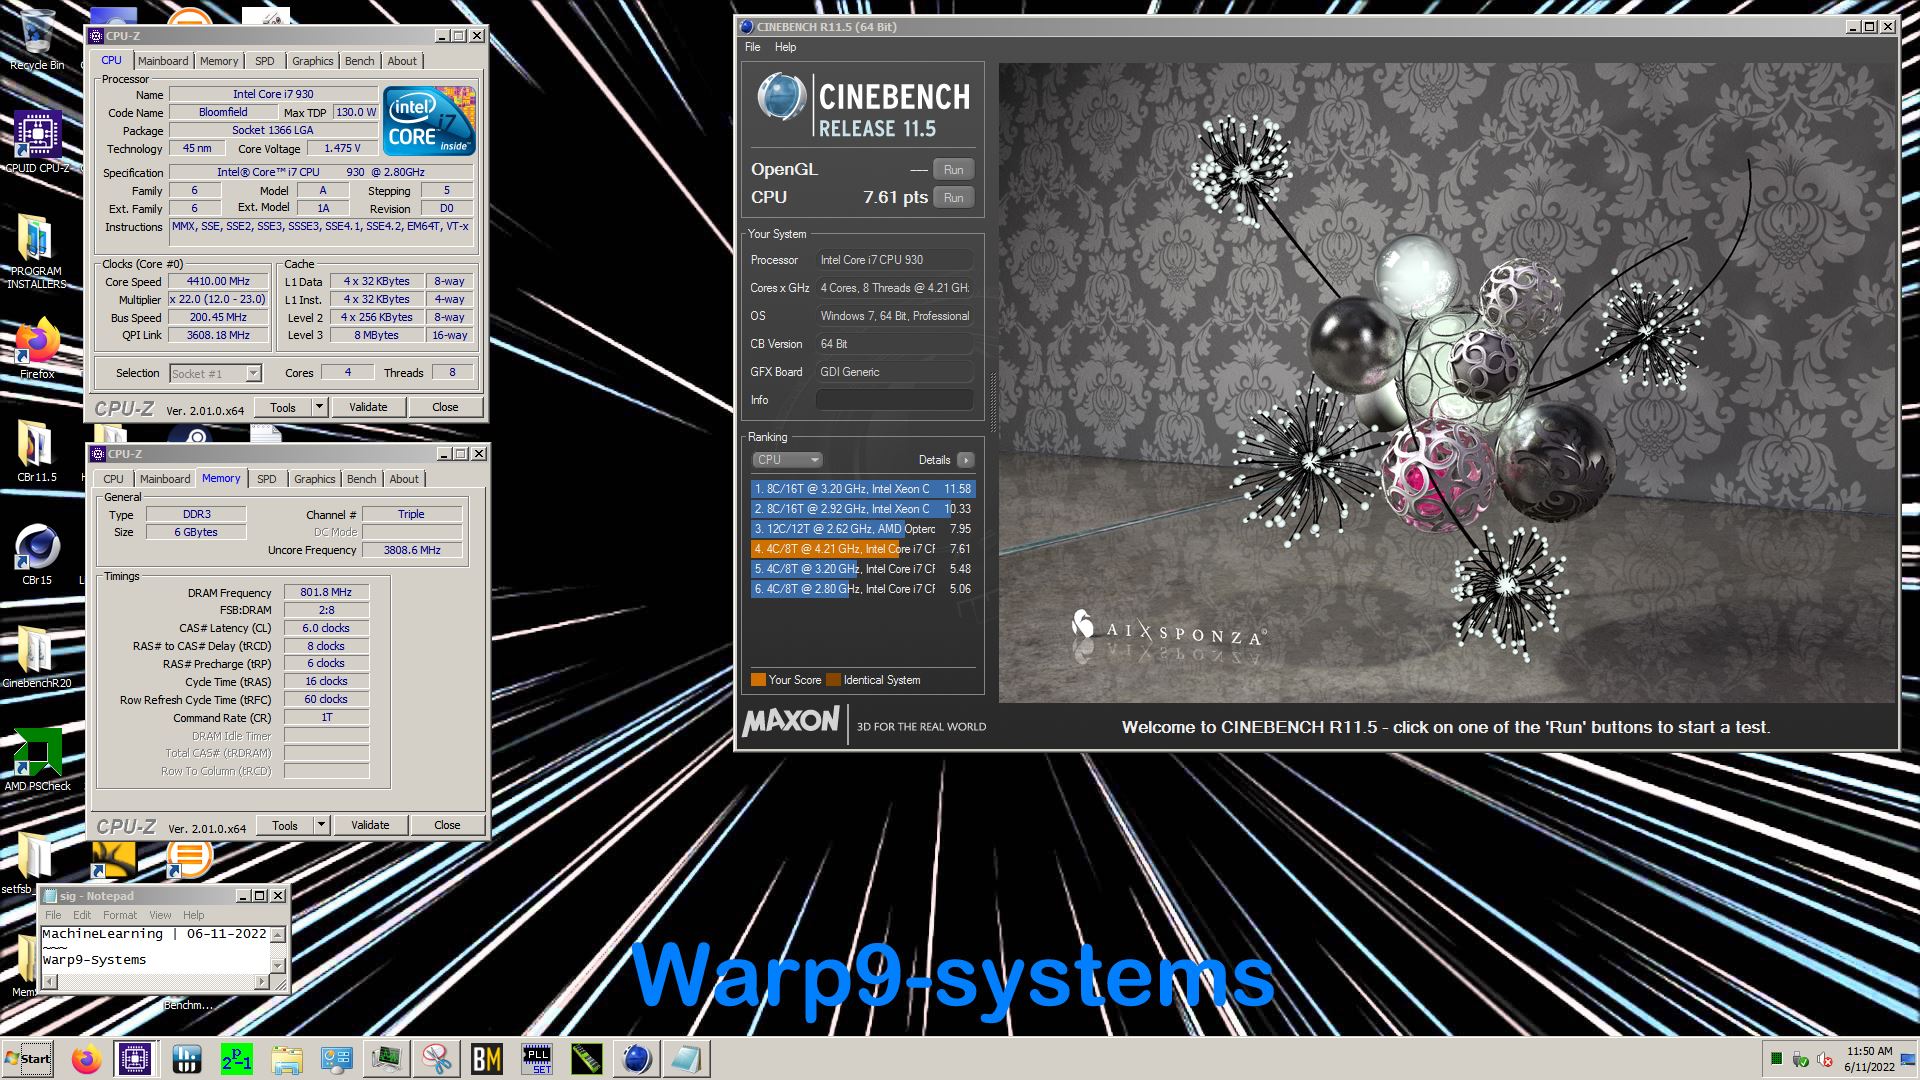Open the Socket #1 selection dropdown

[253, 373]
